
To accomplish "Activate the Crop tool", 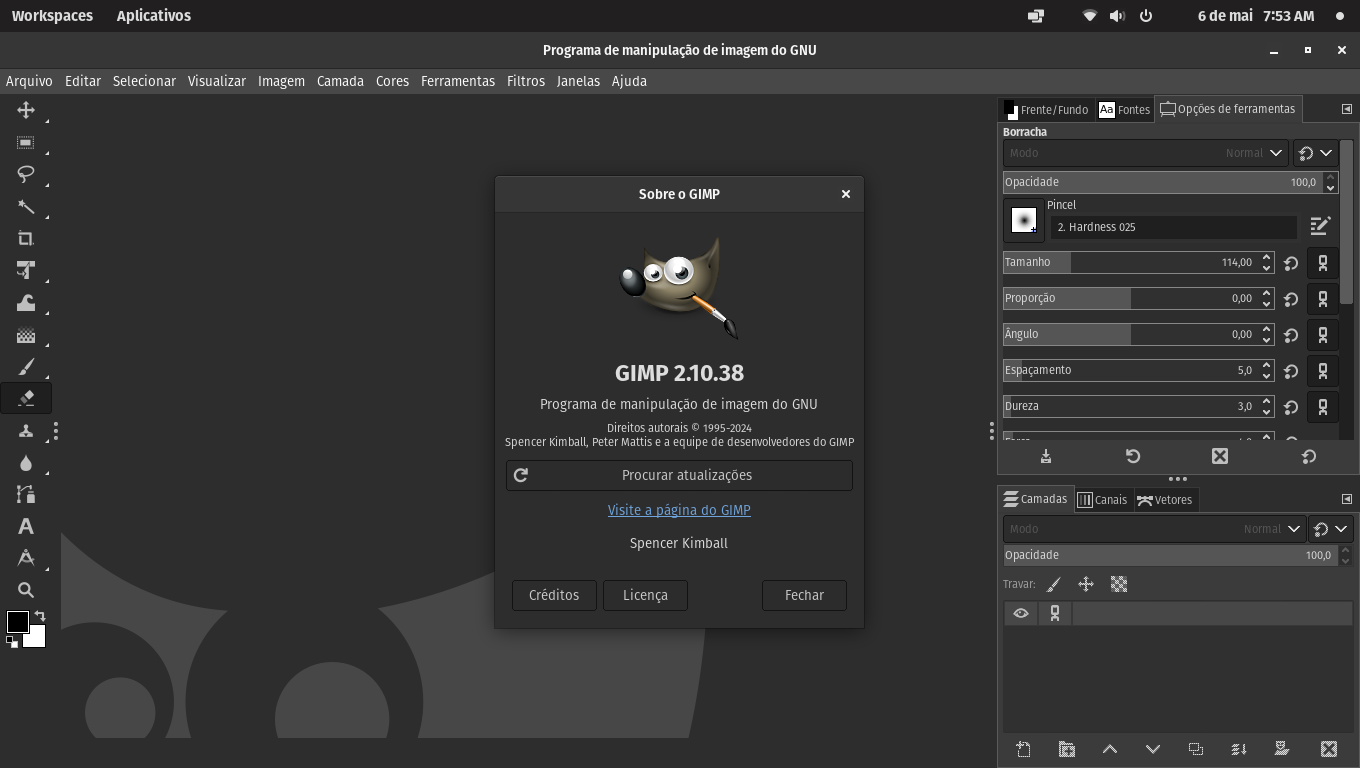I will coord(25,239).
